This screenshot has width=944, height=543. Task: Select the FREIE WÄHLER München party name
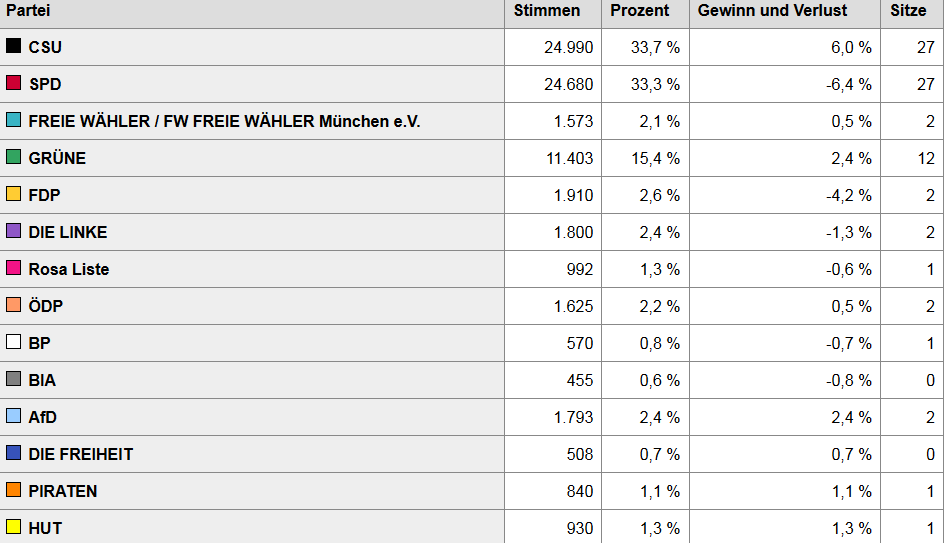coord(224,121)
